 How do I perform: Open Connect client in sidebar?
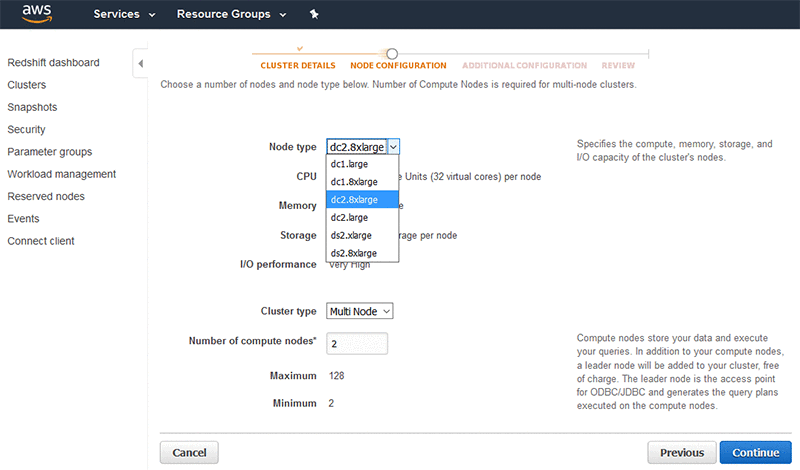coord(41,241)
